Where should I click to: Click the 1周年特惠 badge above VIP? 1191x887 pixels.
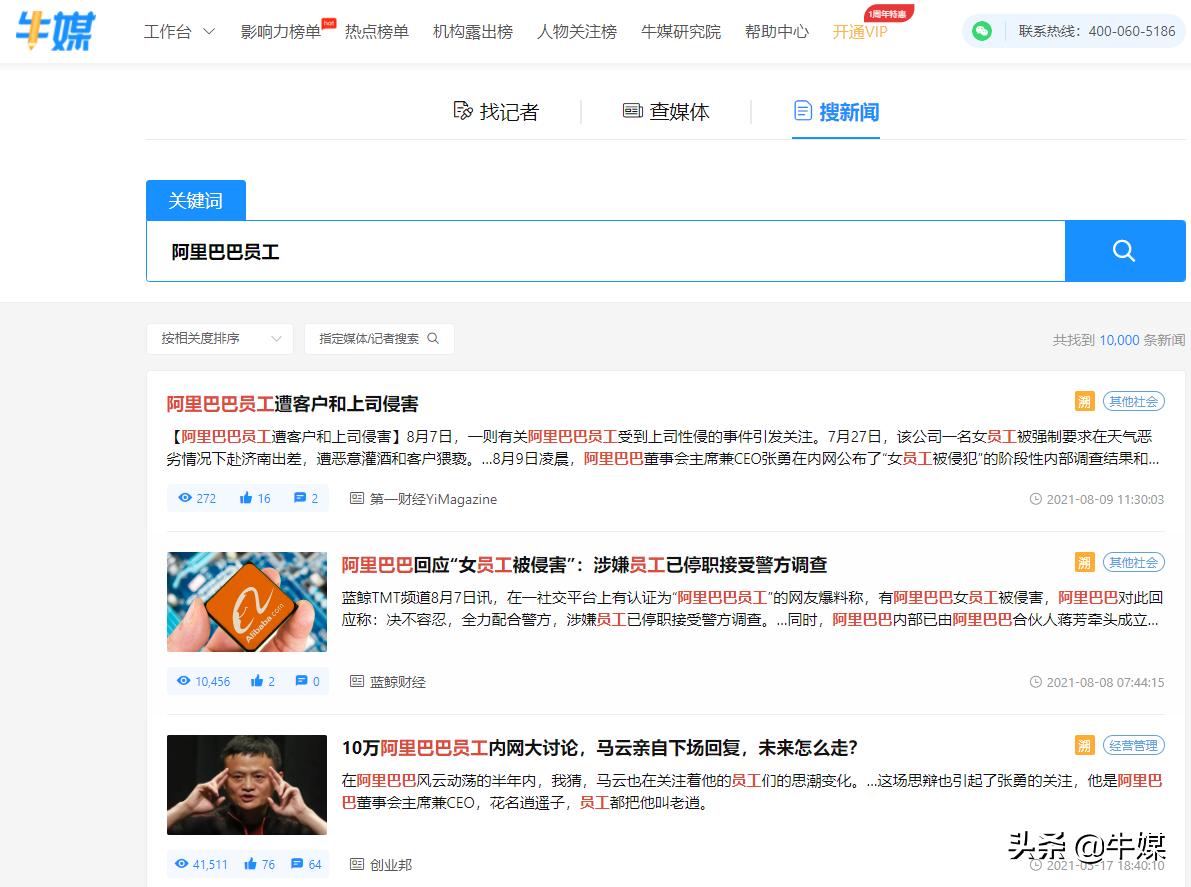click(x=888, y=14)
